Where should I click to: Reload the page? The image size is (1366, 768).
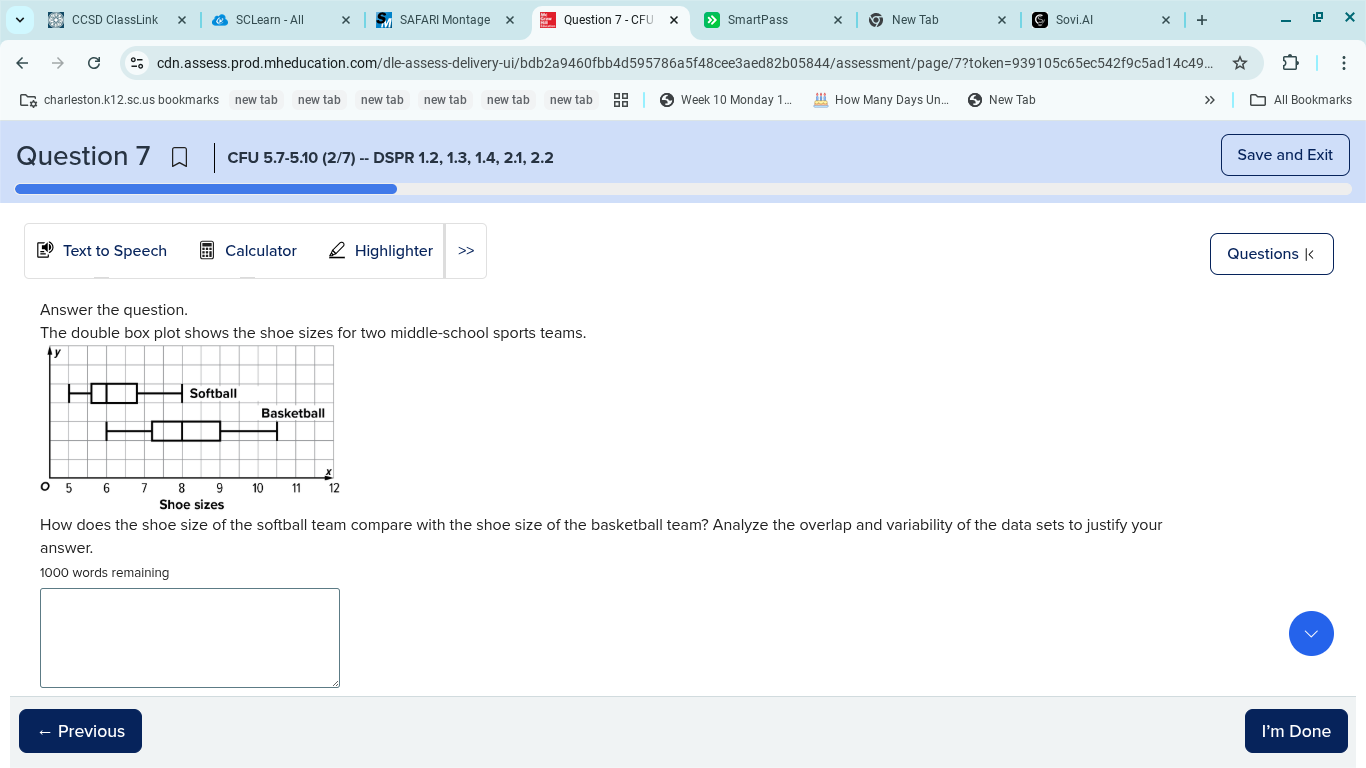click(94, 63)
